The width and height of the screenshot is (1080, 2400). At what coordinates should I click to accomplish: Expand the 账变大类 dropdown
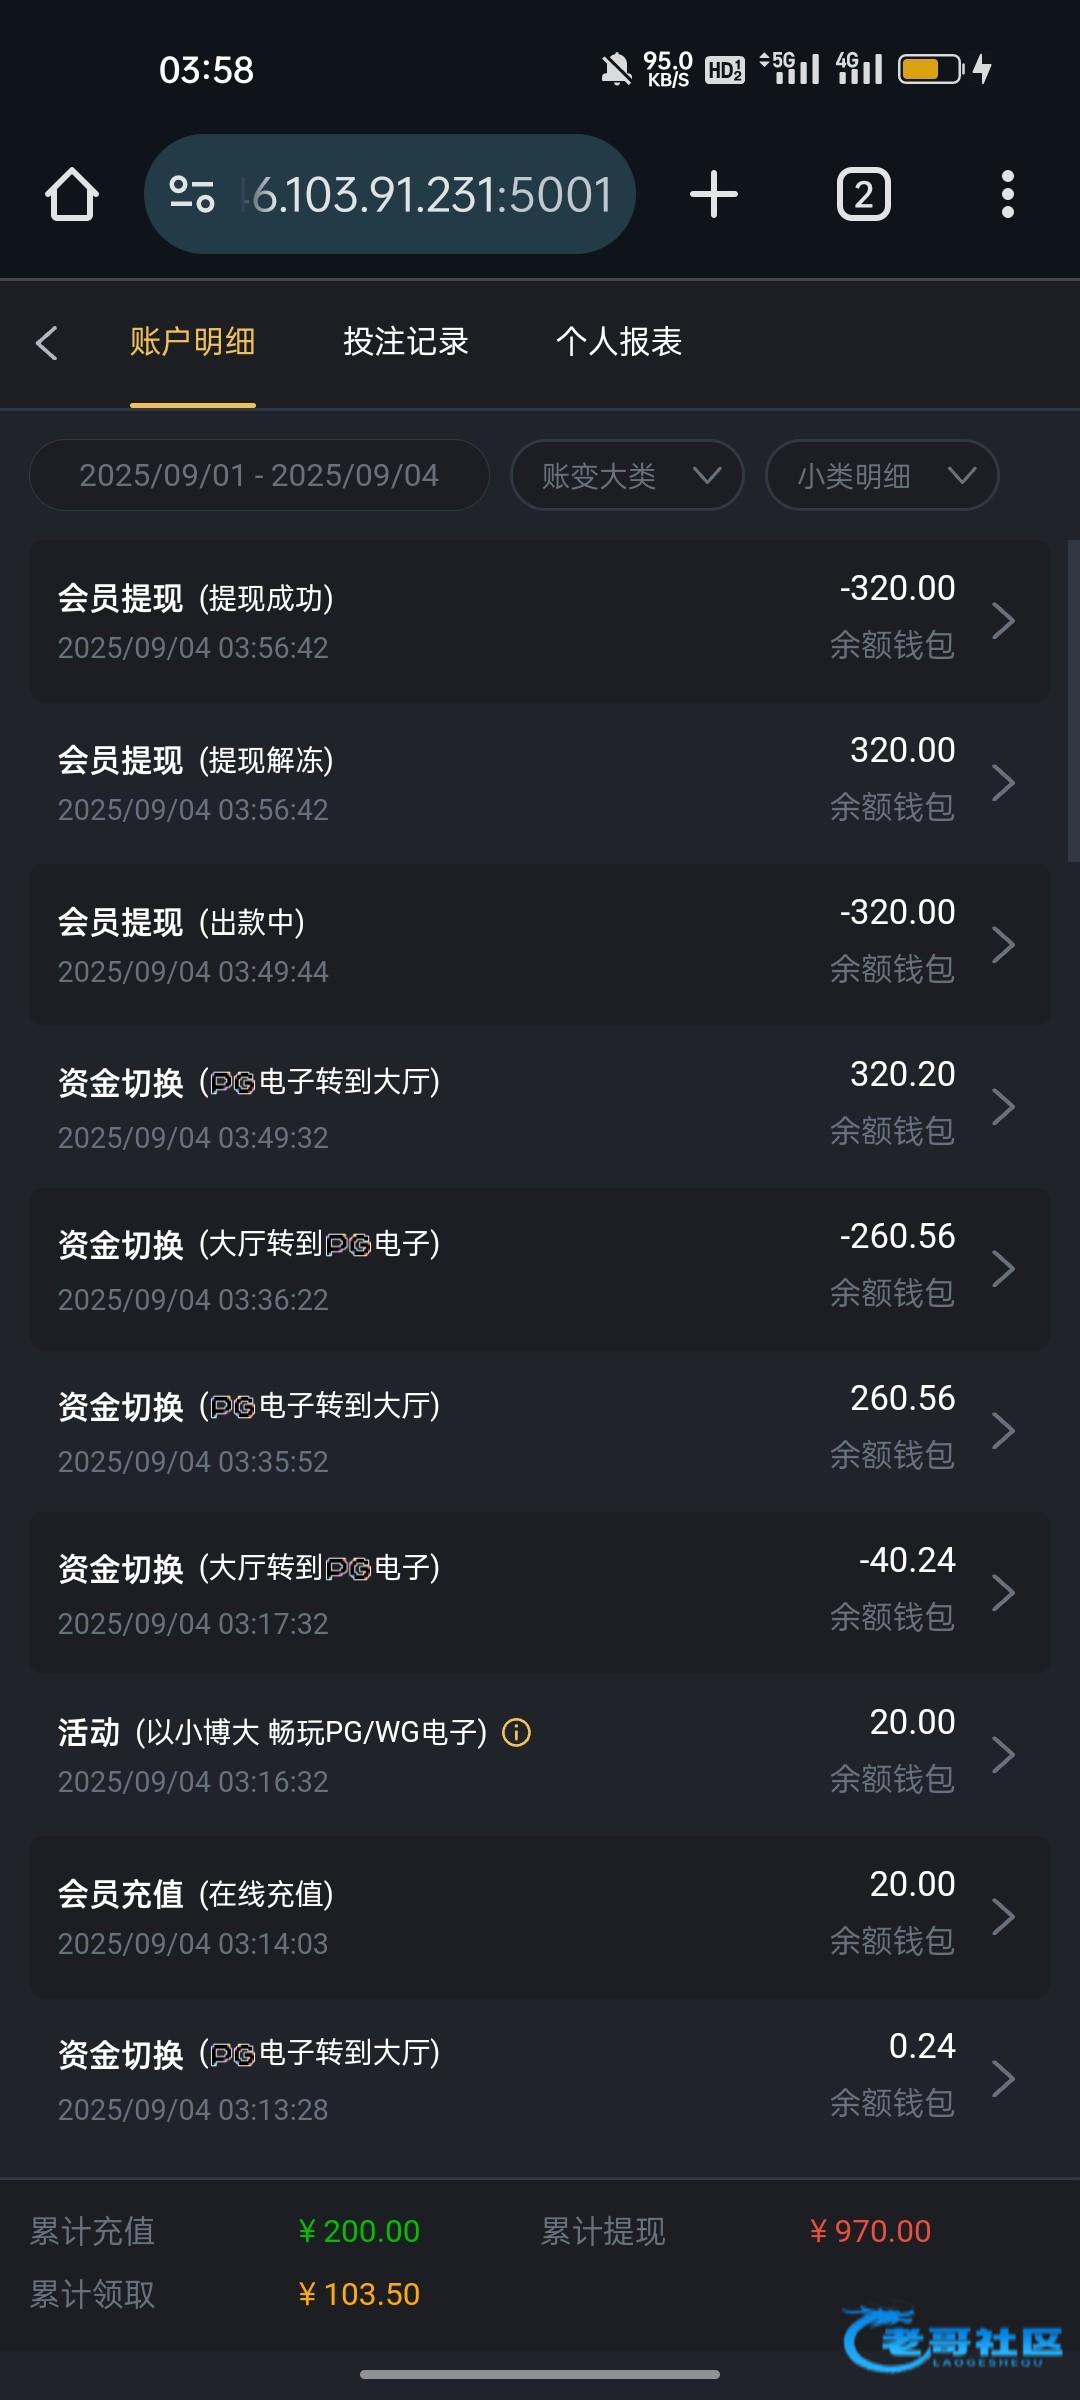coord(627,476)
